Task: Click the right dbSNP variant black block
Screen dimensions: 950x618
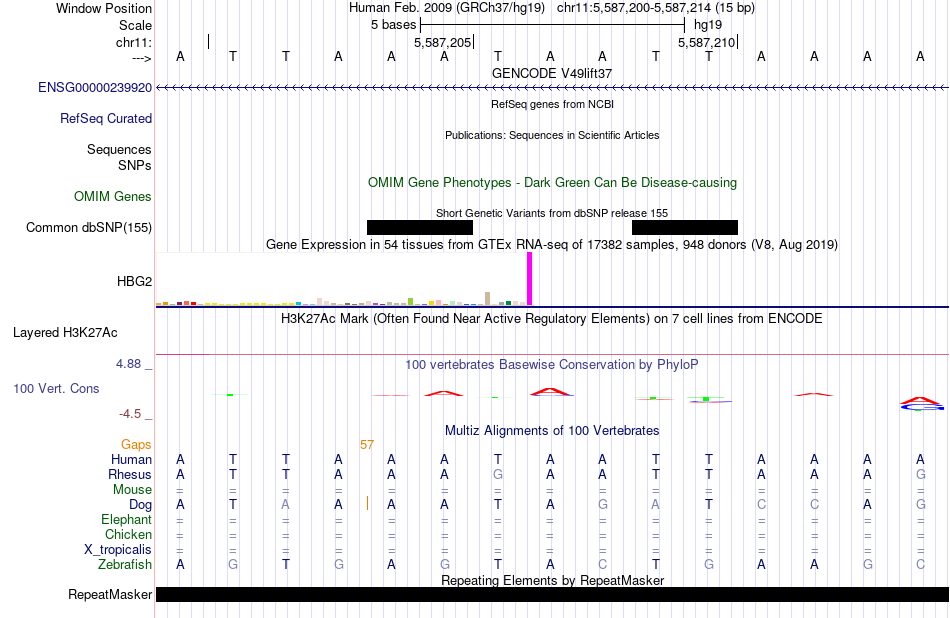Action: [685, 227]
